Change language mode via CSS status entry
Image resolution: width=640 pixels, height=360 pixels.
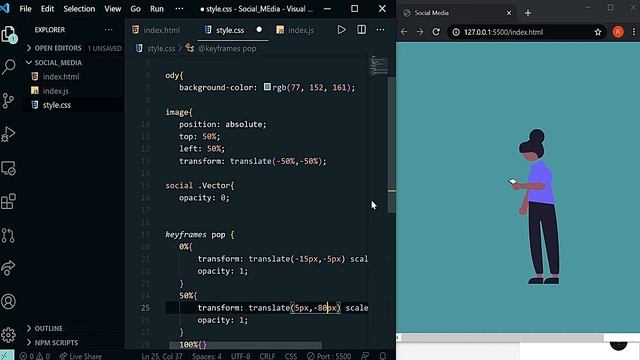(291, 356)
